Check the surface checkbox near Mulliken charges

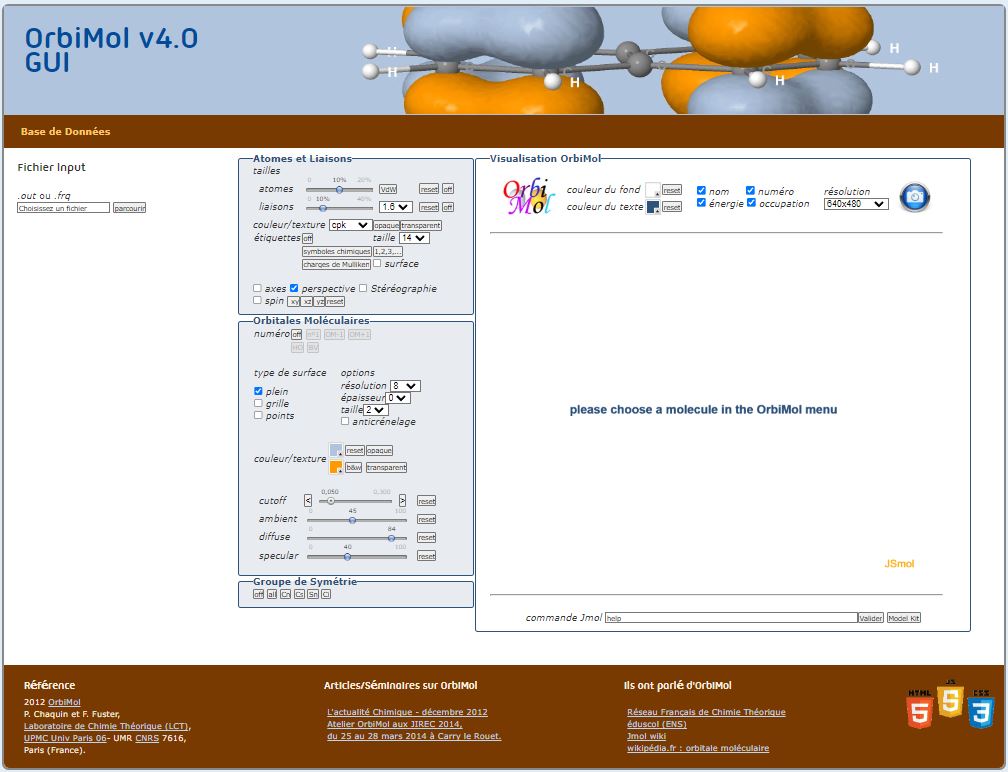pyautogui.click(x=377, y=263)
